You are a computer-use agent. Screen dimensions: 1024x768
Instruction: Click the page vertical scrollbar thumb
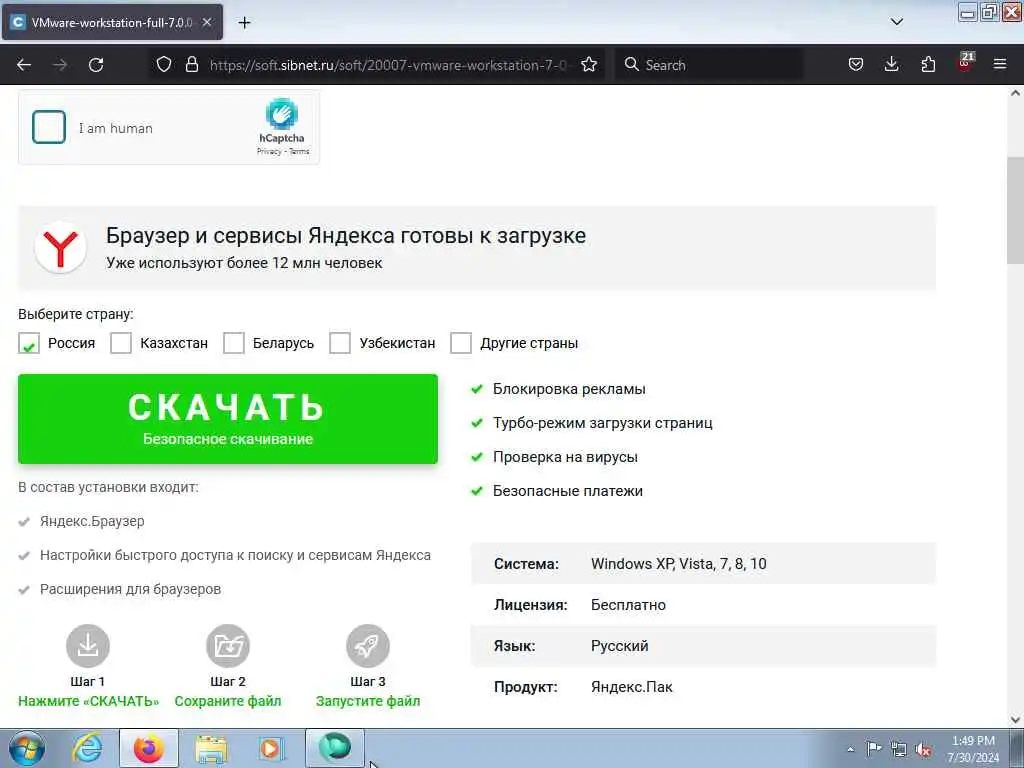[1016, 210]
